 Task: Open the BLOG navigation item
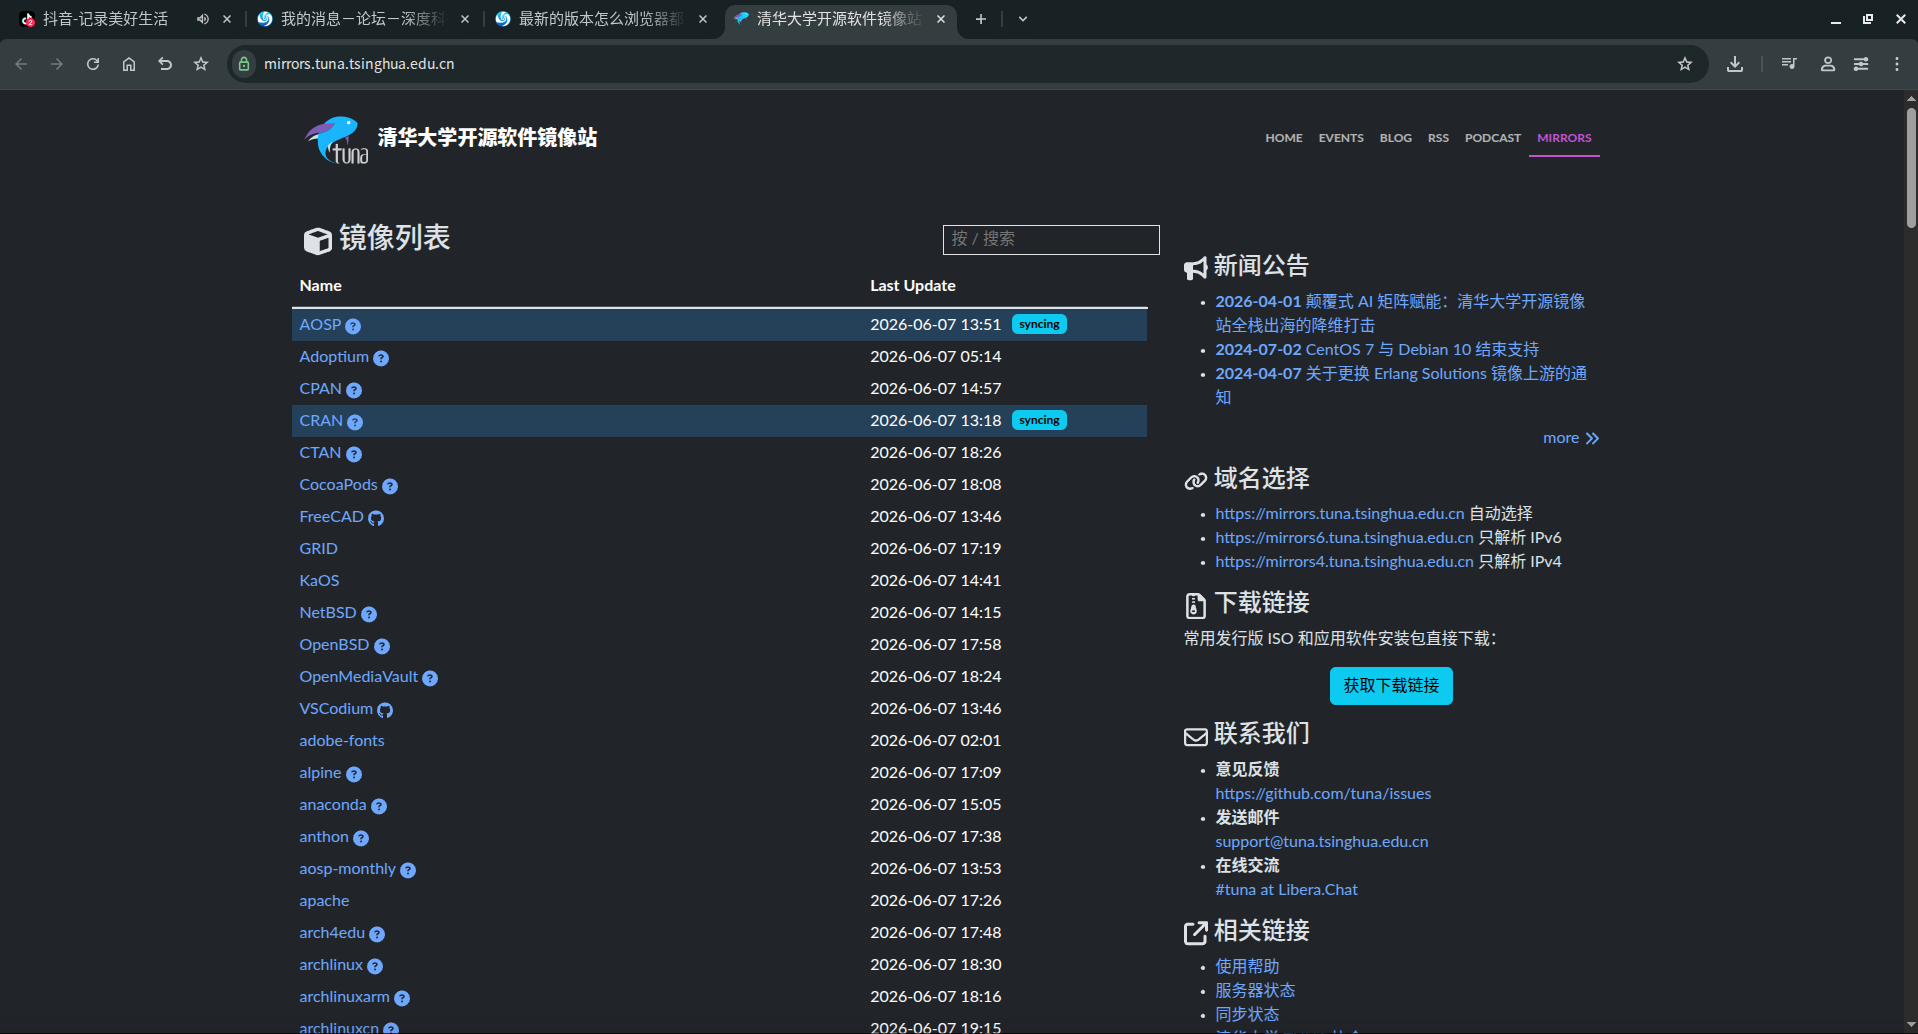coord(1395,138)
